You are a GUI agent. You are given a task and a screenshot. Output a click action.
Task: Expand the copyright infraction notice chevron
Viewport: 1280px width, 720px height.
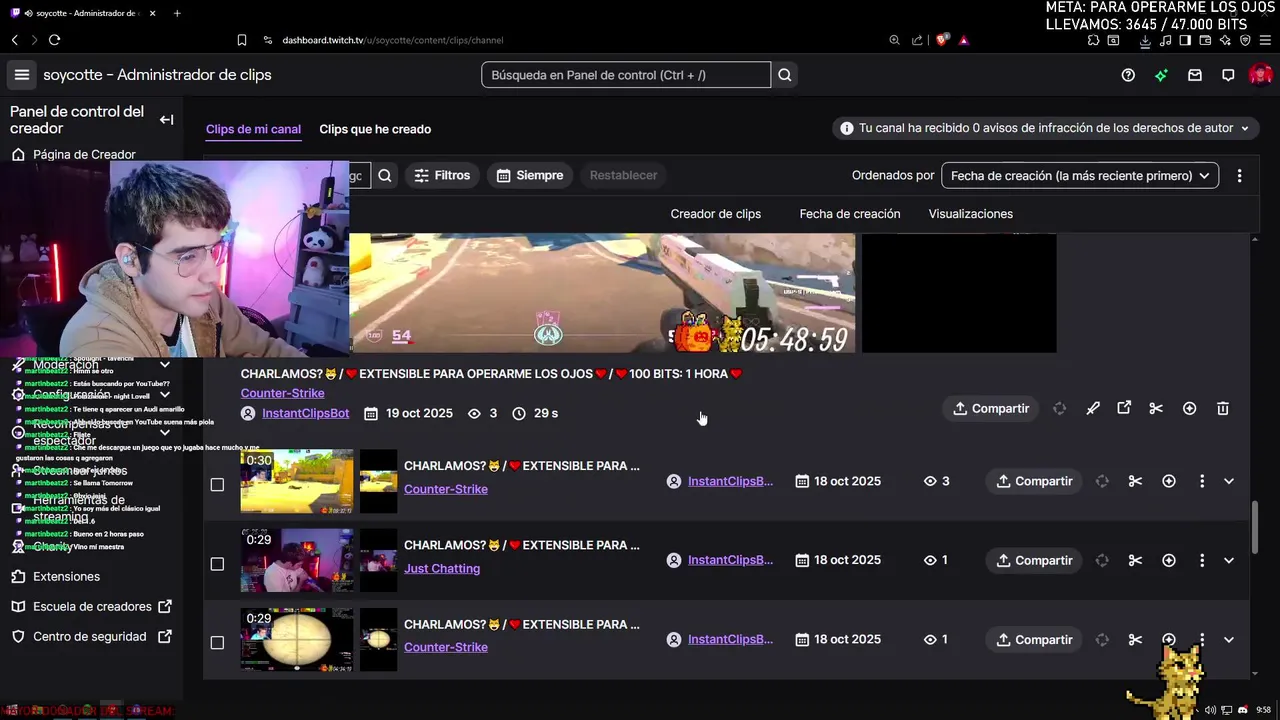1245,128
